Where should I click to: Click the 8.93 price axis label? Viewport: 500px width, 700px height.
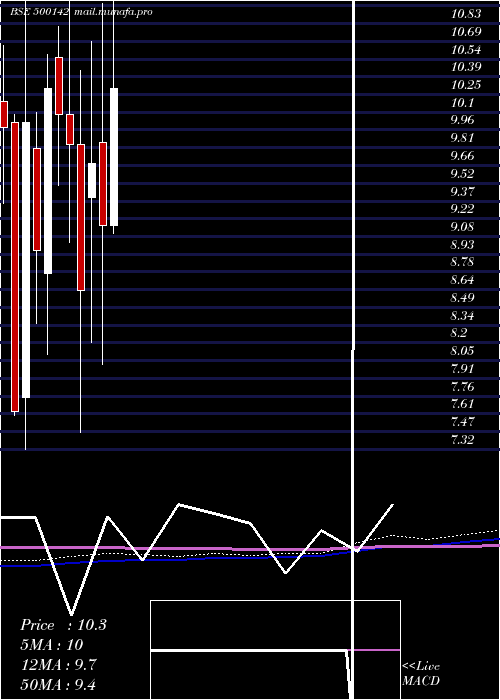tap(462, 245)
